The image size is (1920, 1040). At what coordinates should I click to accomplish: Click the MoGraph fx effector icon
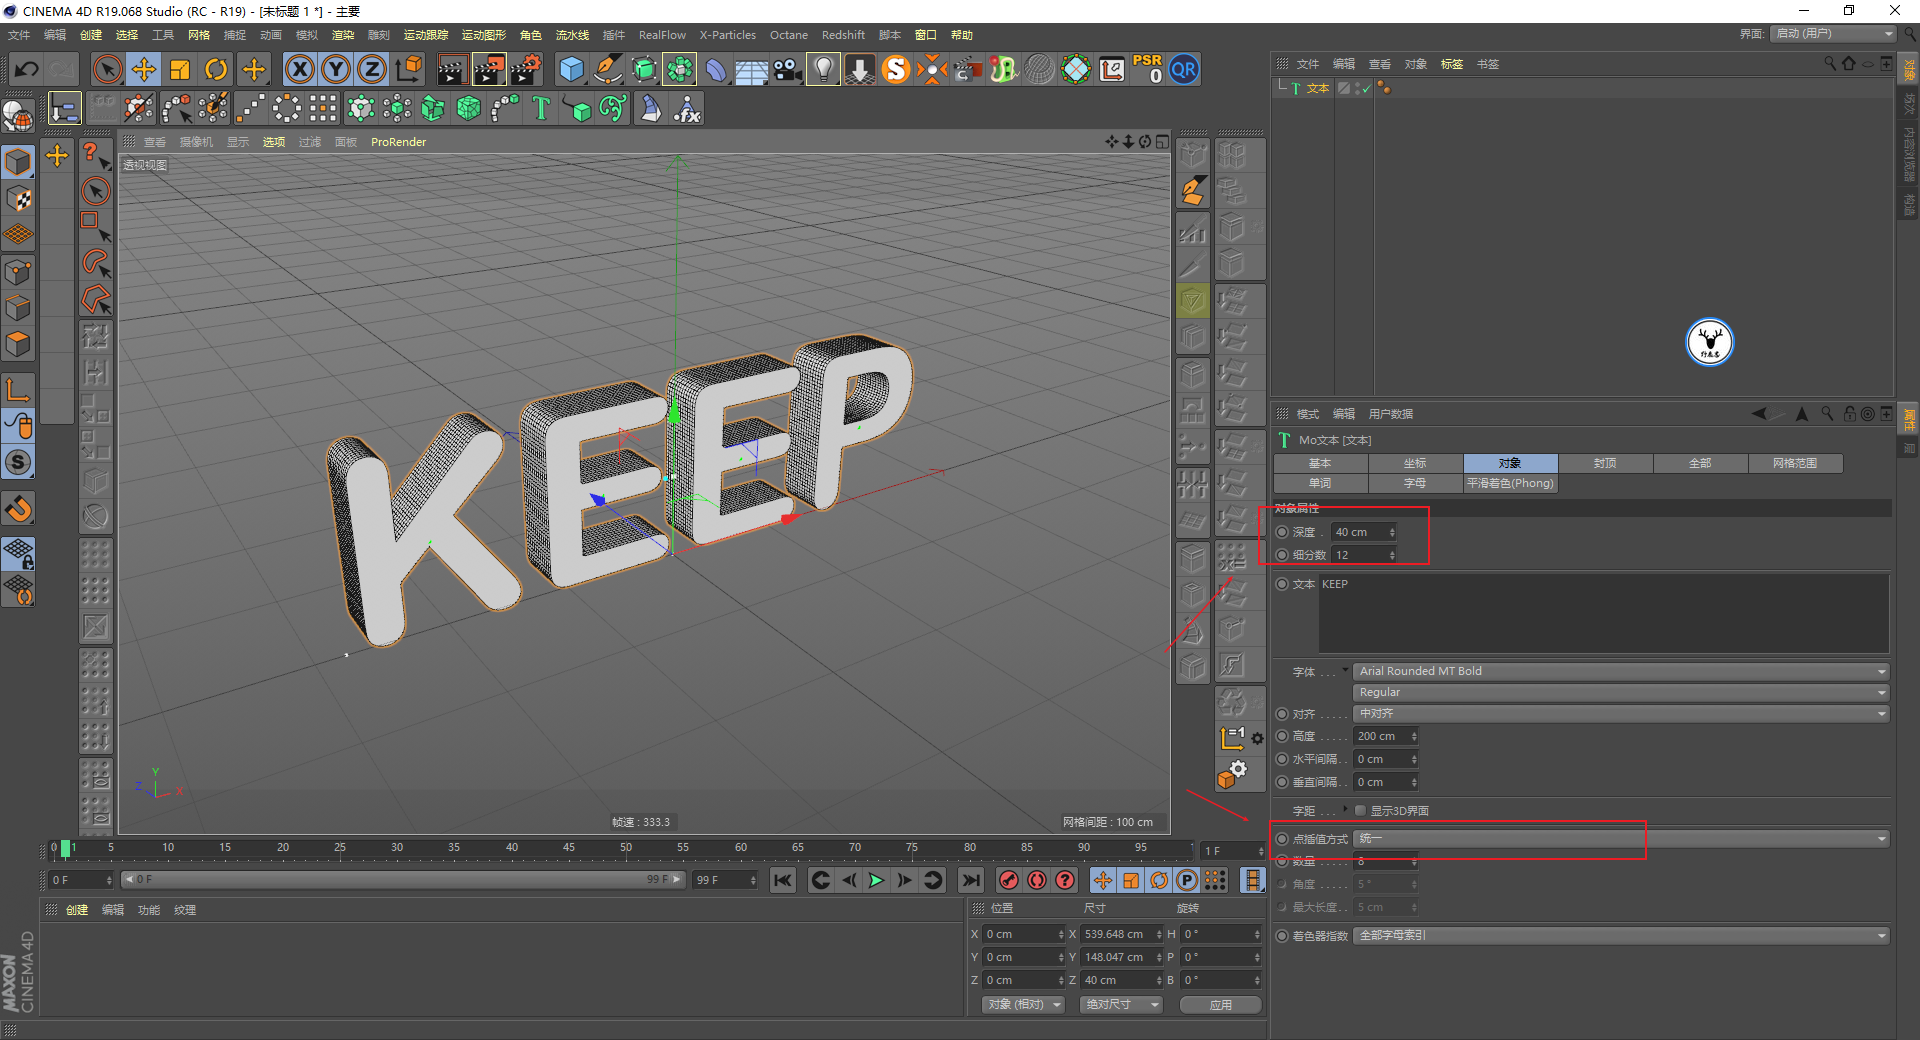[687, 108]
